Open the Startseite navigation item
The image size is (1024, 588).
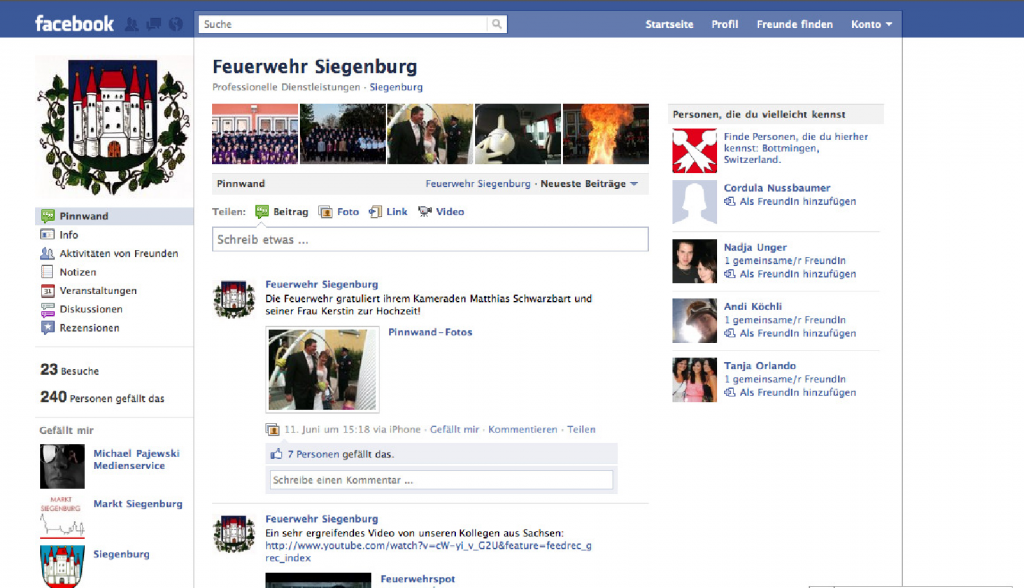pyautogui.click(x=669, y=24)
